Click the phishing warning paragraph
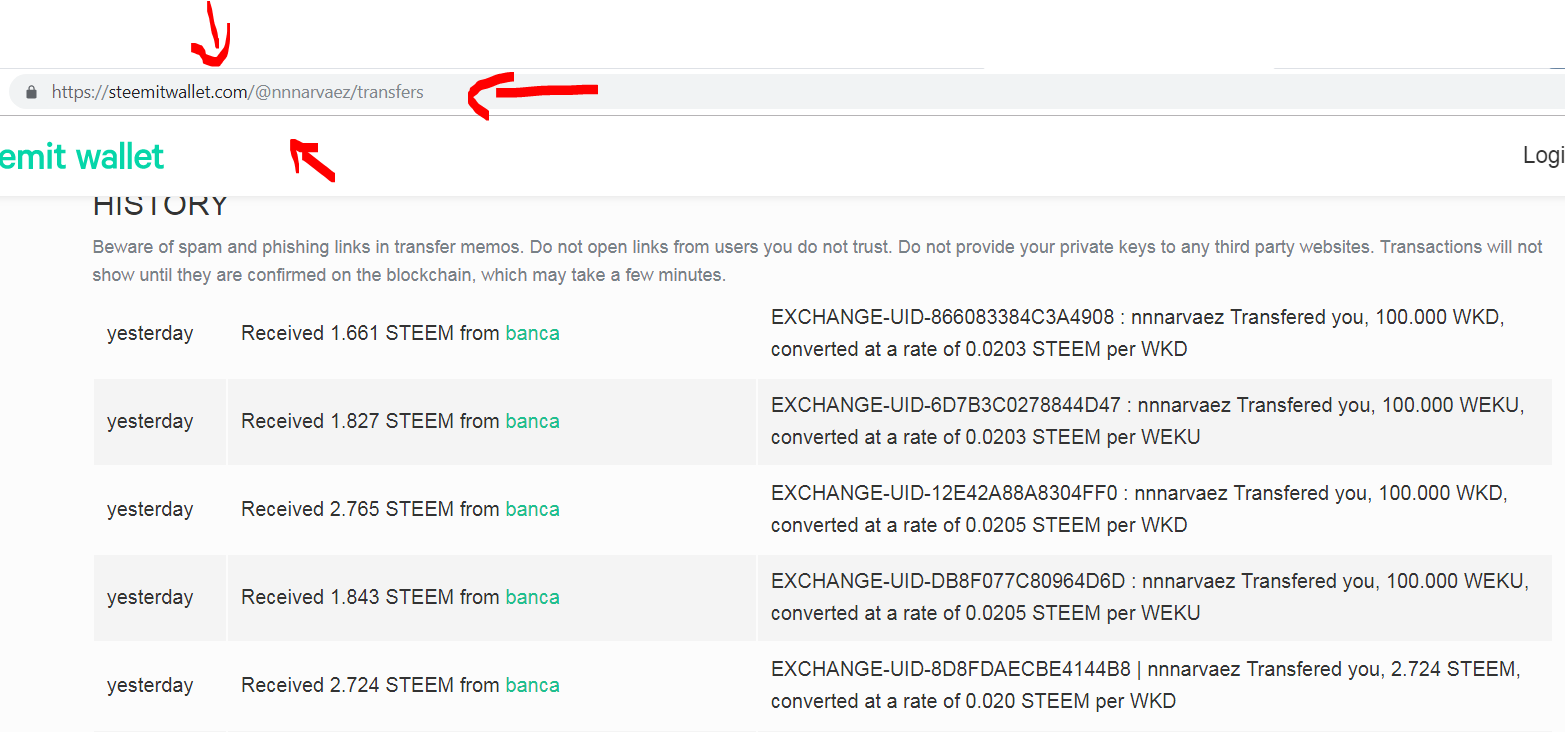The image size is (1565, 732). pos(817,260)
